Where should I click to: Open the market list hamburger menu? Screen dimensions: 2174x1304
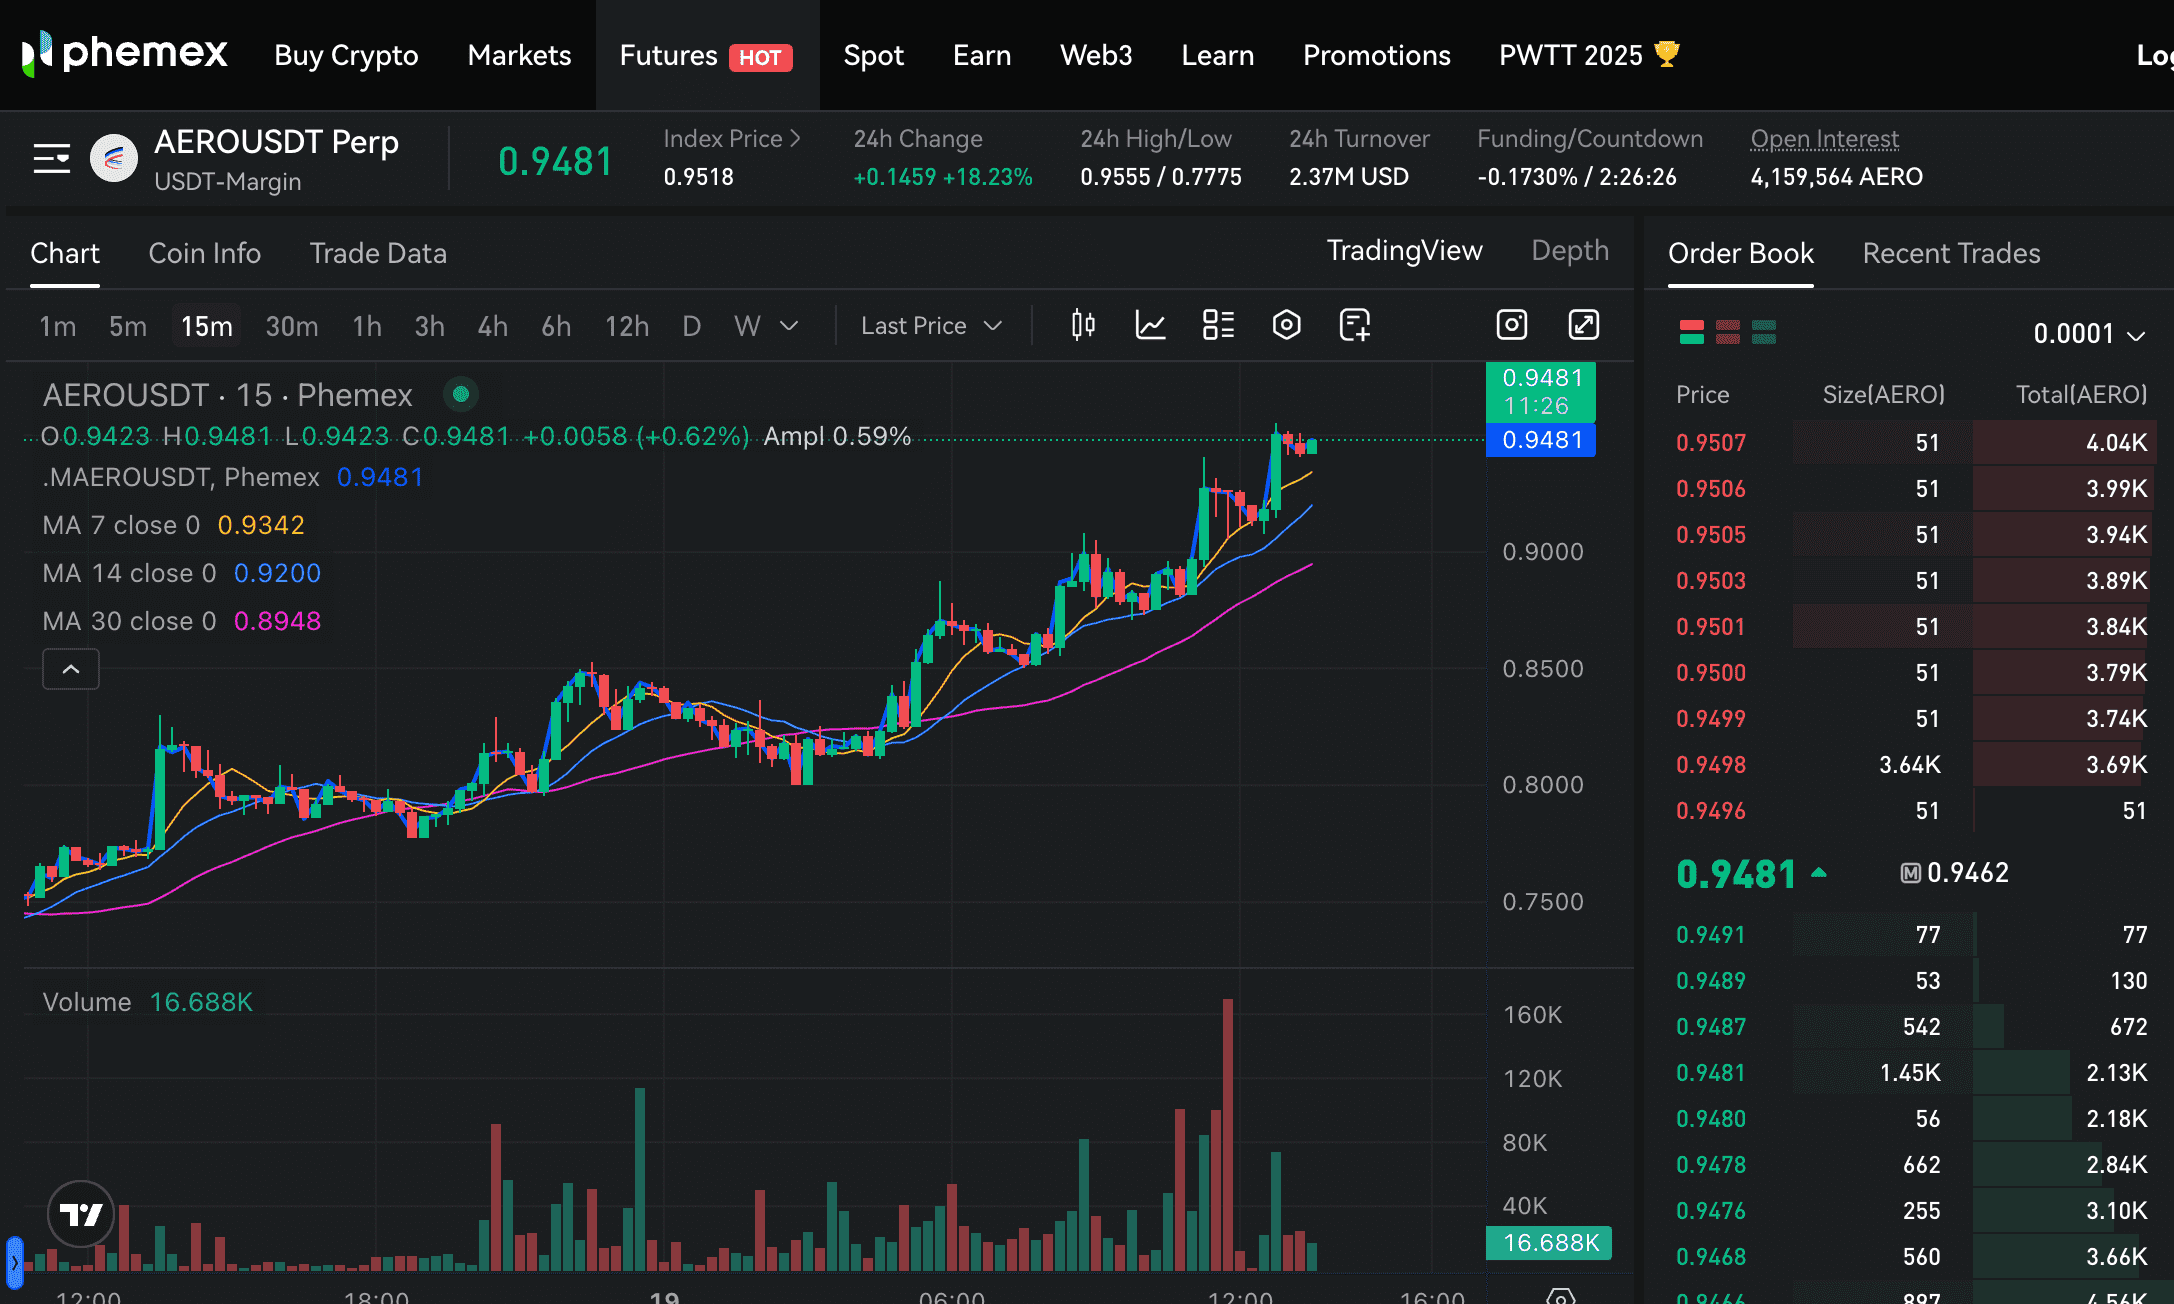coord(52,159)
